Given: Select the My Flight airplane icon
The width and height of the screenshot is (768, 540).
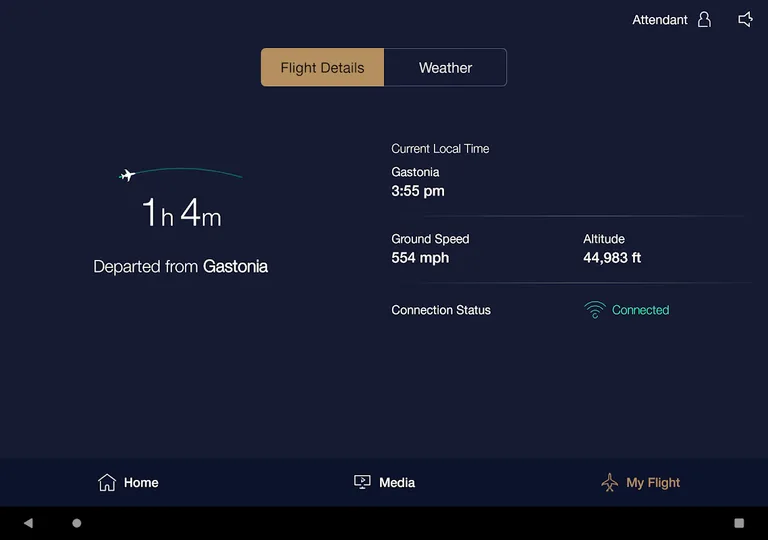Looking at the screenshot, I should (x=609, y=482).
